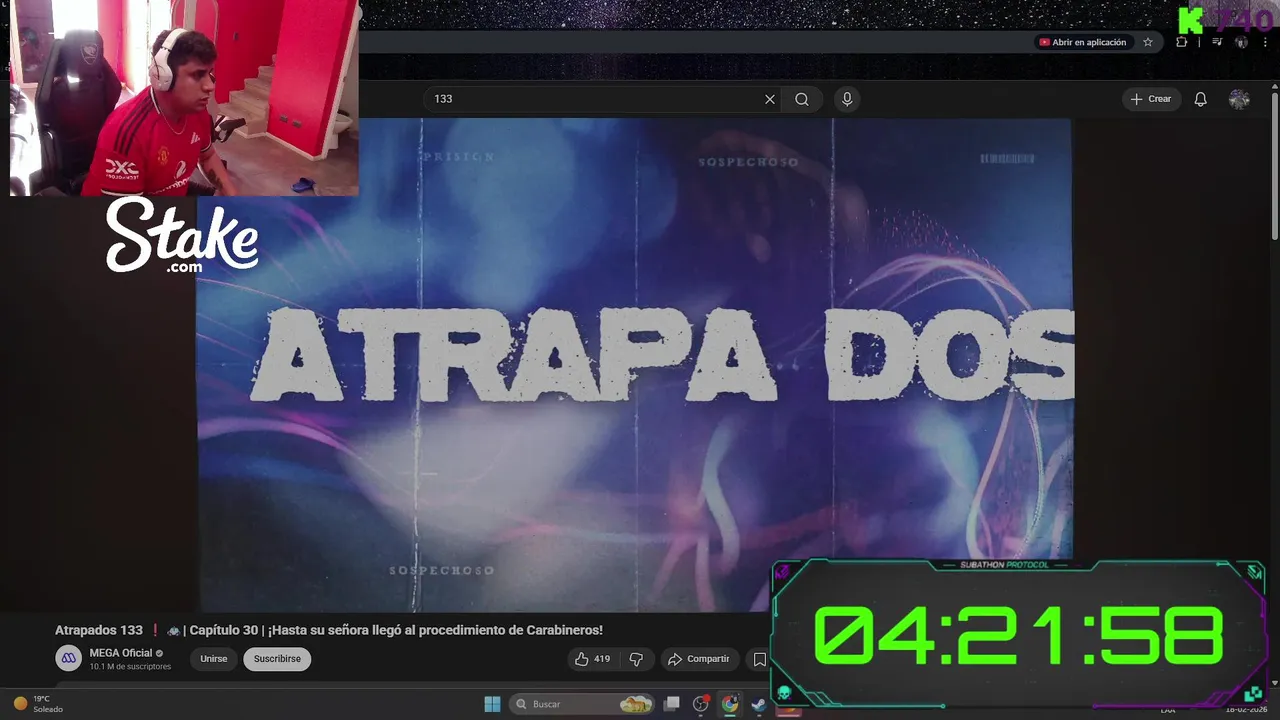Click the Crear button

coord(1150,99)
